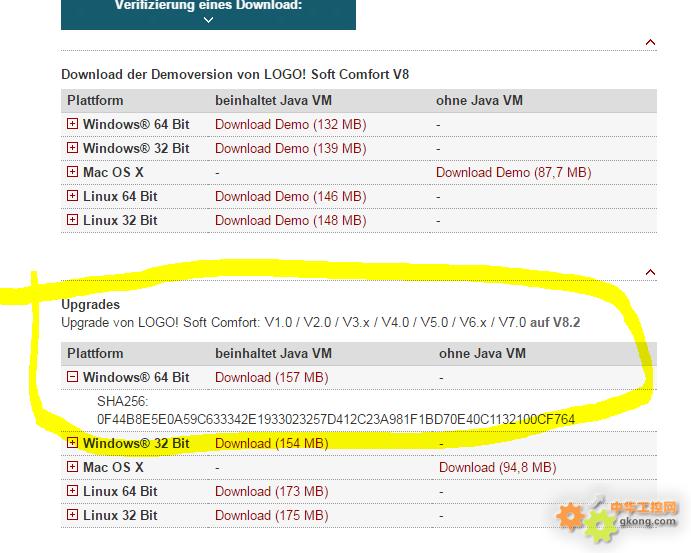Click Plattform header in Demo table
The image size is (691, 553).
click(x=95, y=100)
